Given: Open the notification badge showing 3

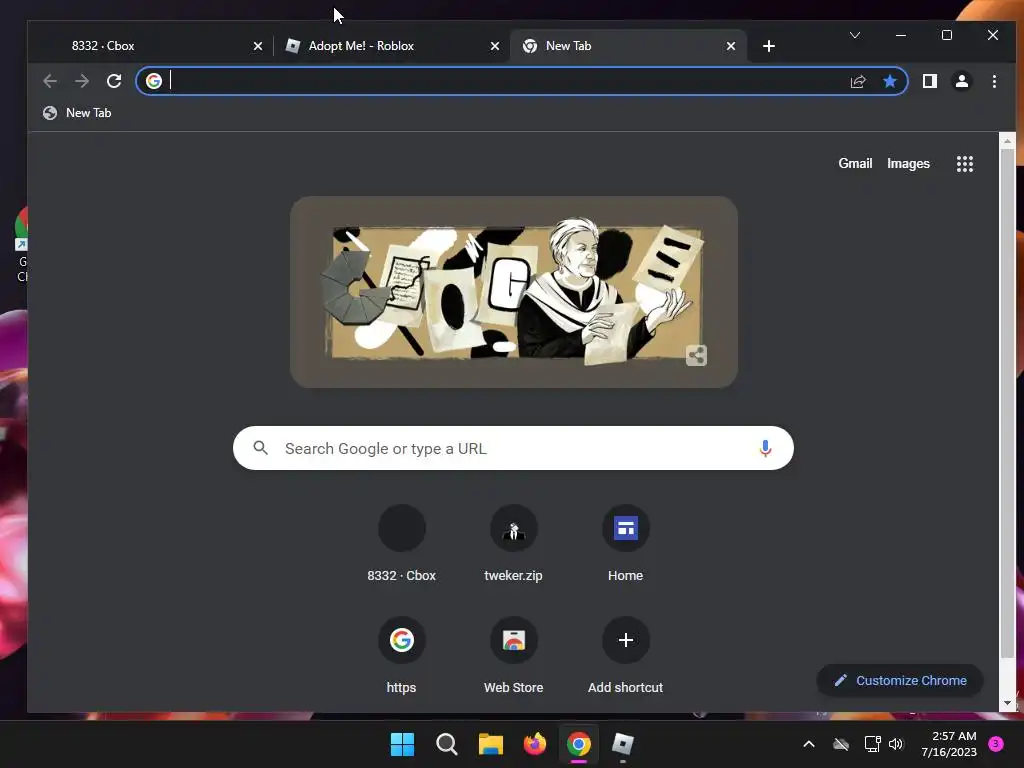Looking at the screenshot, I should [996, 743].
